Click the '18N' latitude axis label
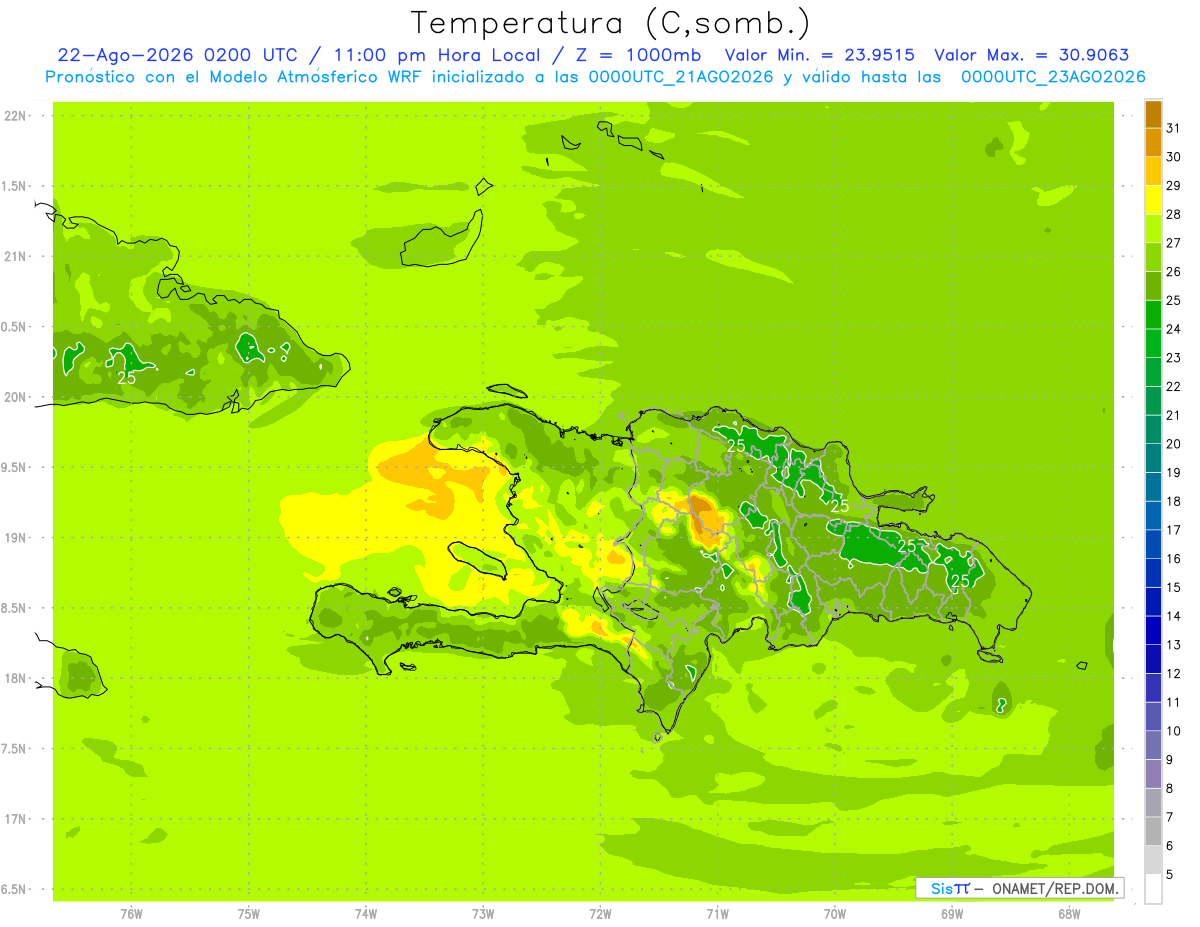The width and height of the screenshot is (1200, 927). [17, 679]
